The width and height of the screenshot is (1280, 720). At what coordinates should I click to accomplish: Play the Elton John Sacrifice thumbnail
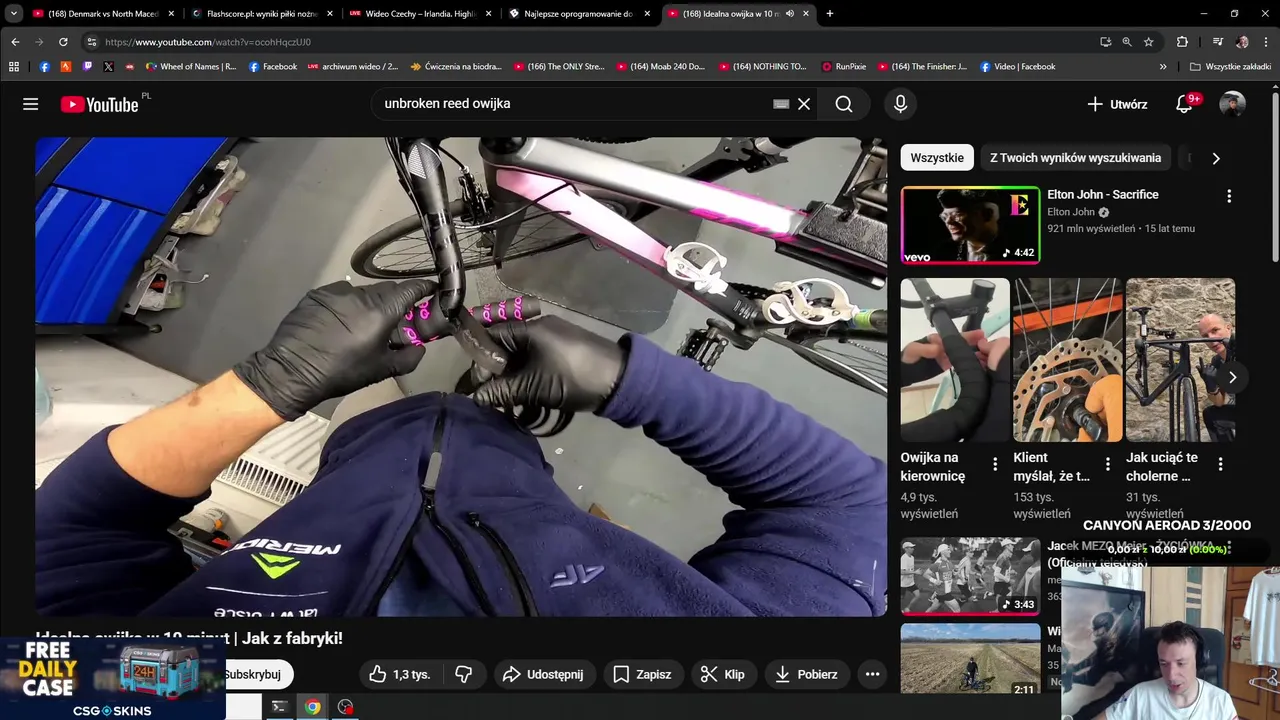[970, 225]
